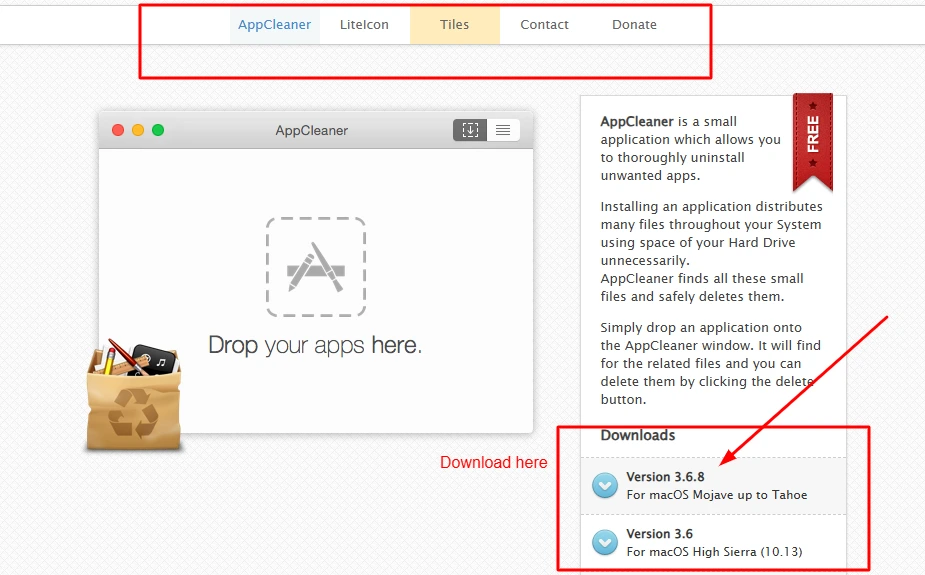Click the red "Download here" annotation
Image resolution: width=925 pixels, height=575 pixels.
(x=493, y=462)
